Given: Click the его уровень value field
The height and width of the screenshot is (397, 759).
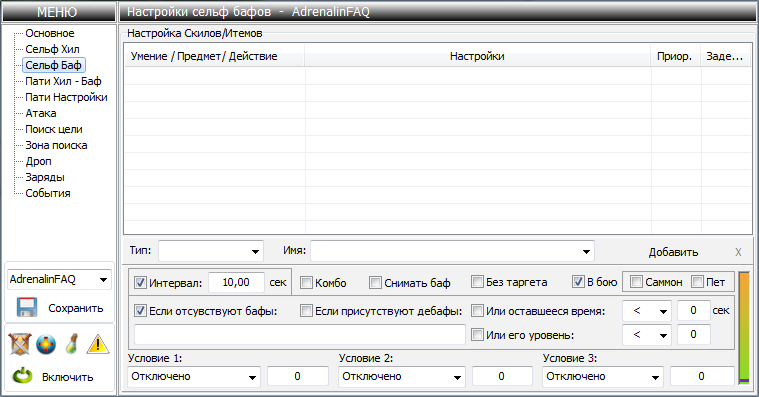Looking at the screenshot, I should click(x=693, y=335).
